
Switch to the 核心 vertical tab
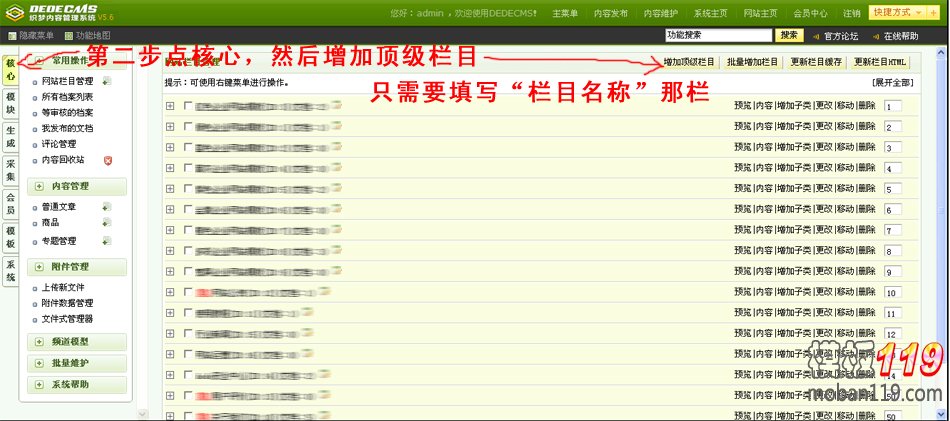(x=10, y=70)
